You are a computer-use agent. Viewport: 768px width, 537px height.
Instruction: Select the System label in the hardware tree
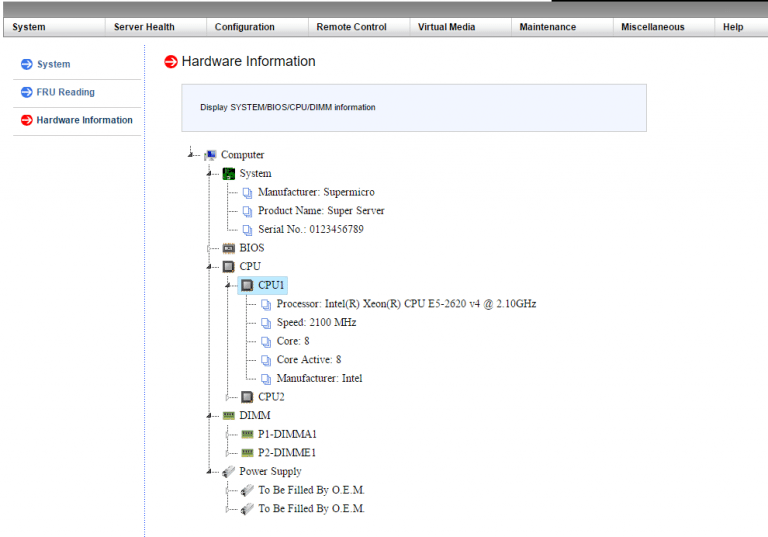255,173
